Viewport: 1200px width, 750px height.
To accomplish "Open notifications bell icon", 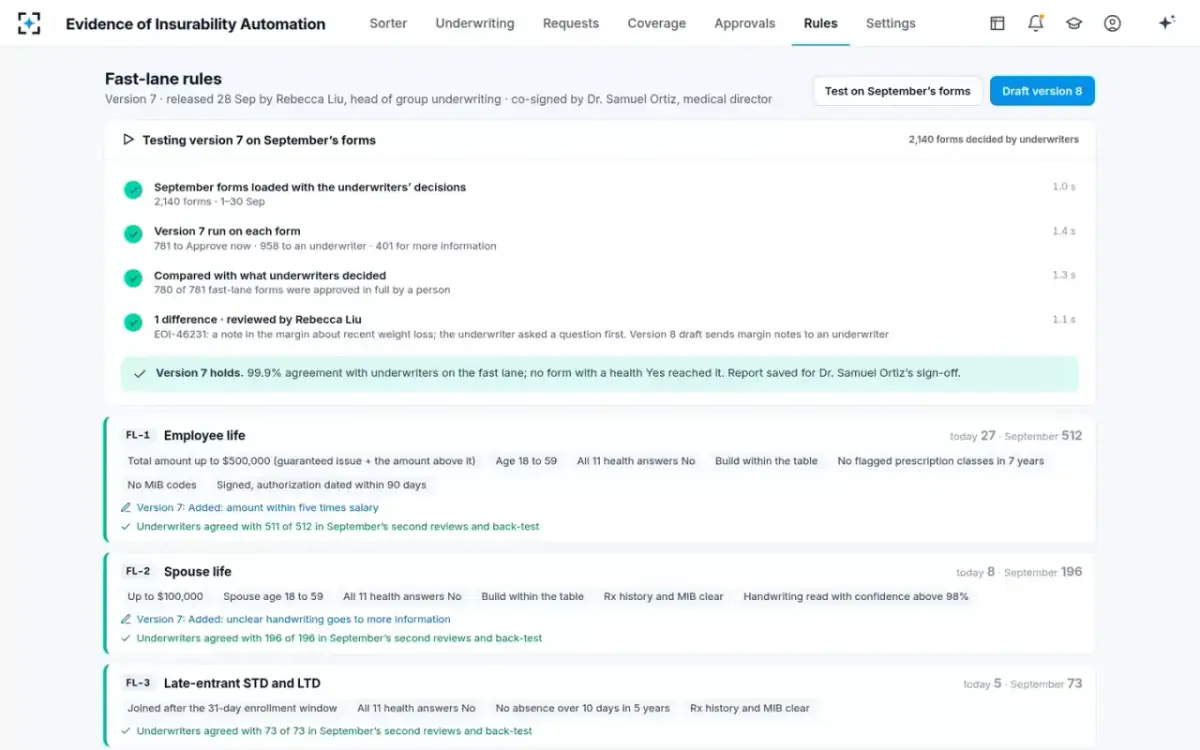I will pos(1036,23).
